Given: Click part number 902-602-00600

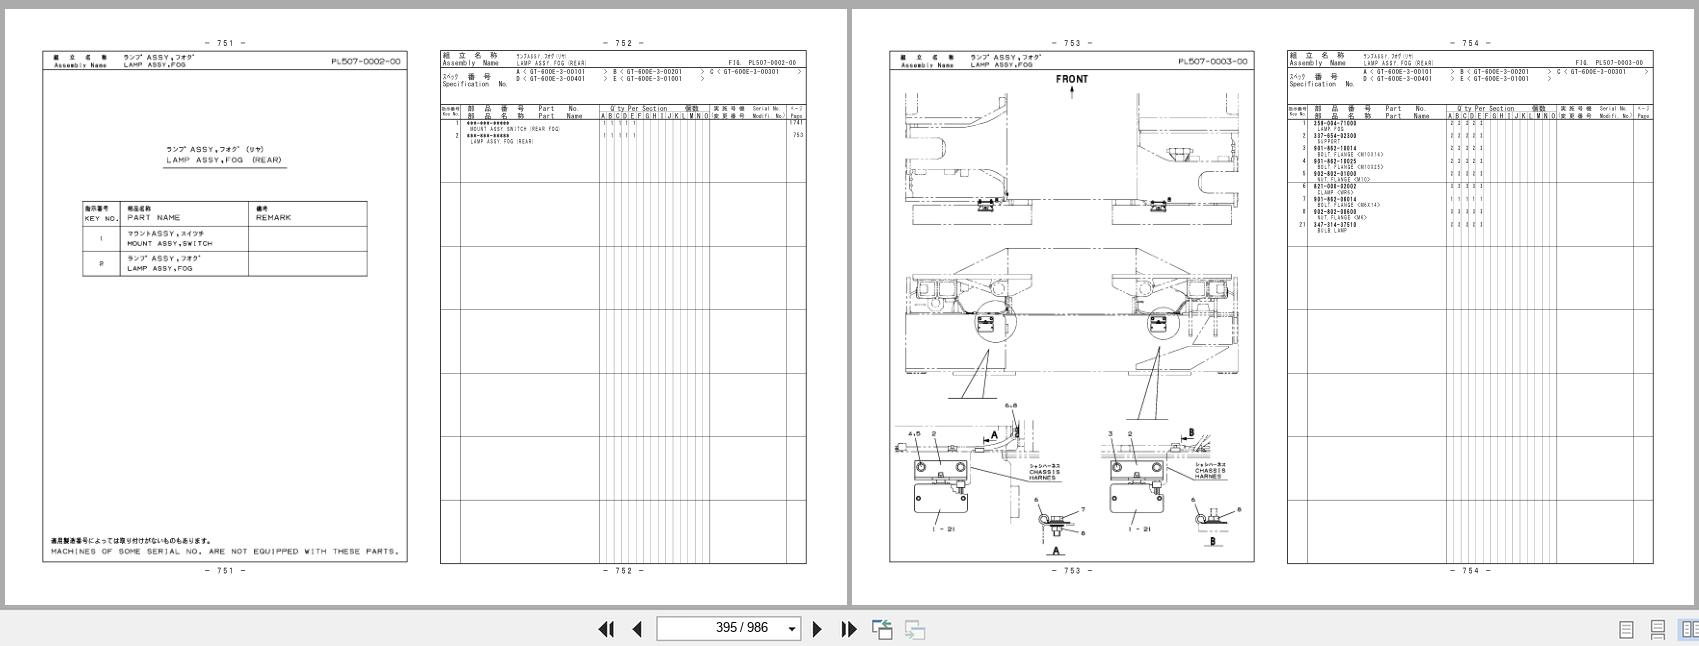Looking at the screenshot, I should 1335,212.
